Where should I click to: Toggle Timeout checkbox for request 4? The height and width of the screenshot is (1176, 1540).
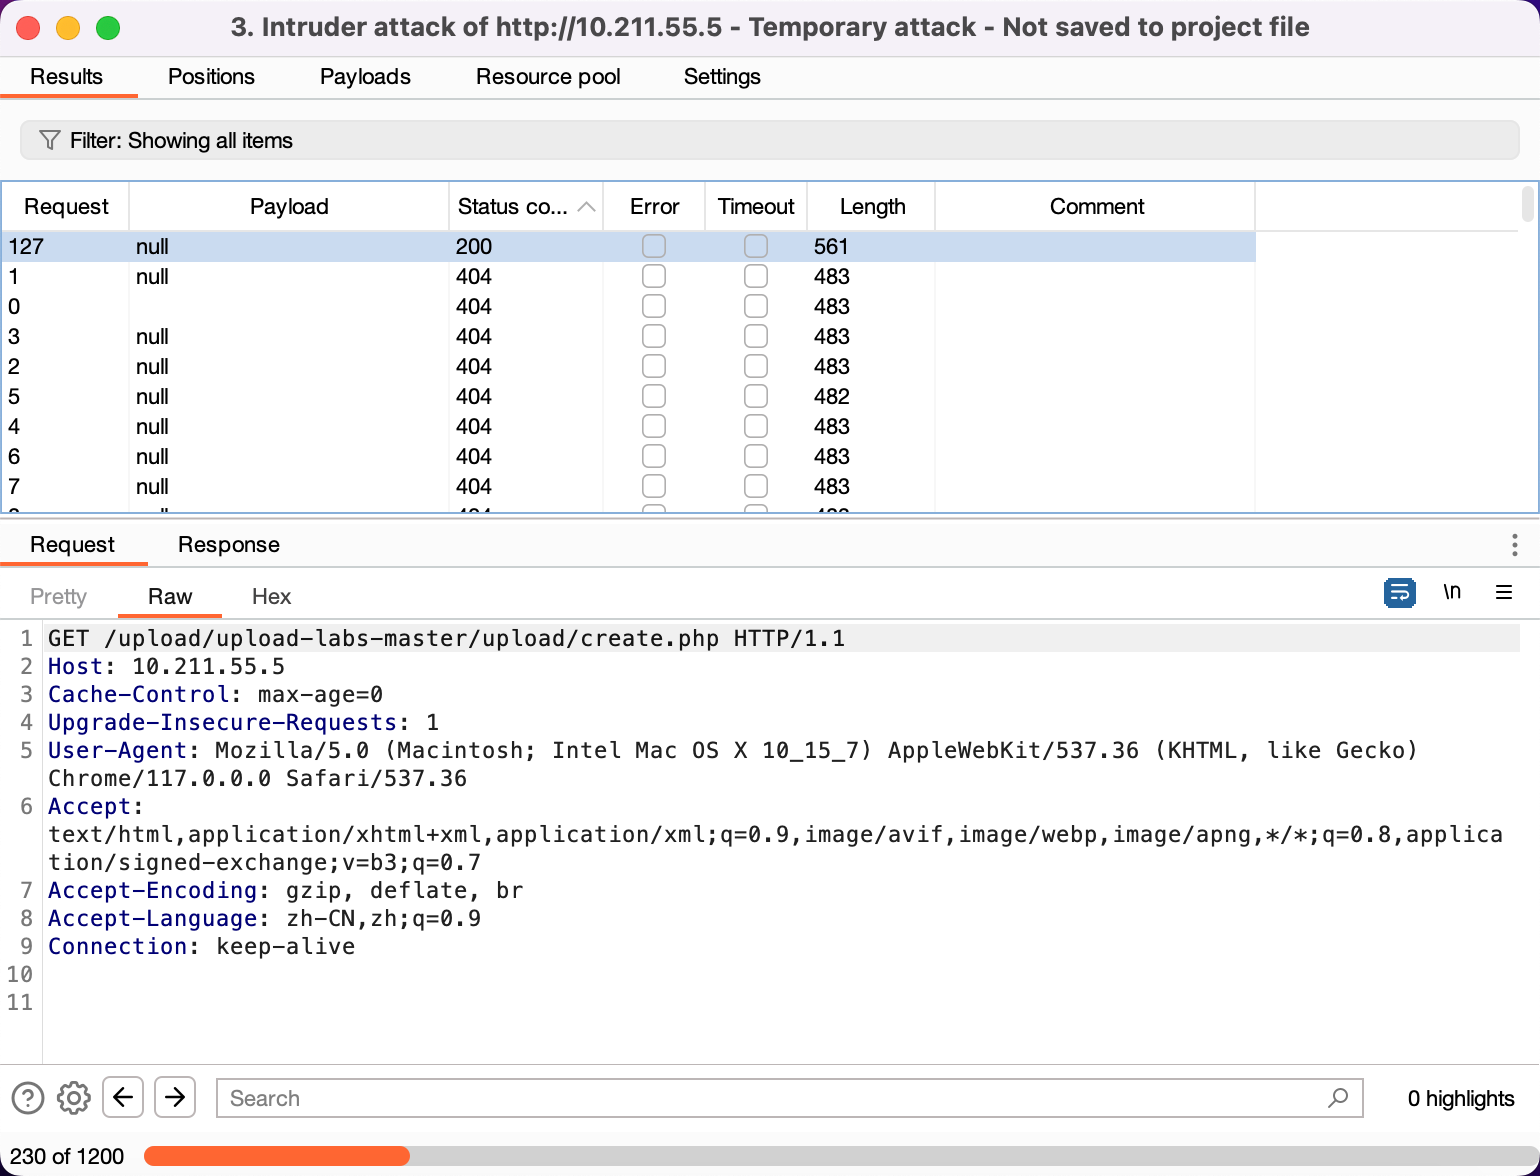[x=756, y=426]
